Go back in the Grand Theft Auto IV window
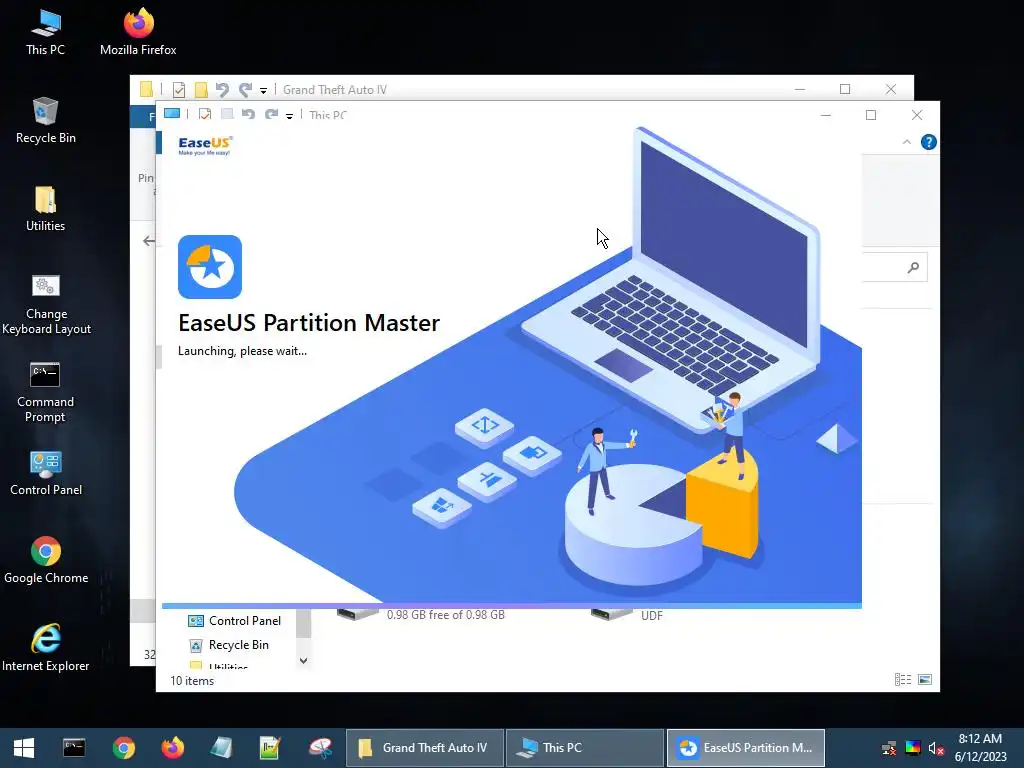 click(x=148, y=241)
